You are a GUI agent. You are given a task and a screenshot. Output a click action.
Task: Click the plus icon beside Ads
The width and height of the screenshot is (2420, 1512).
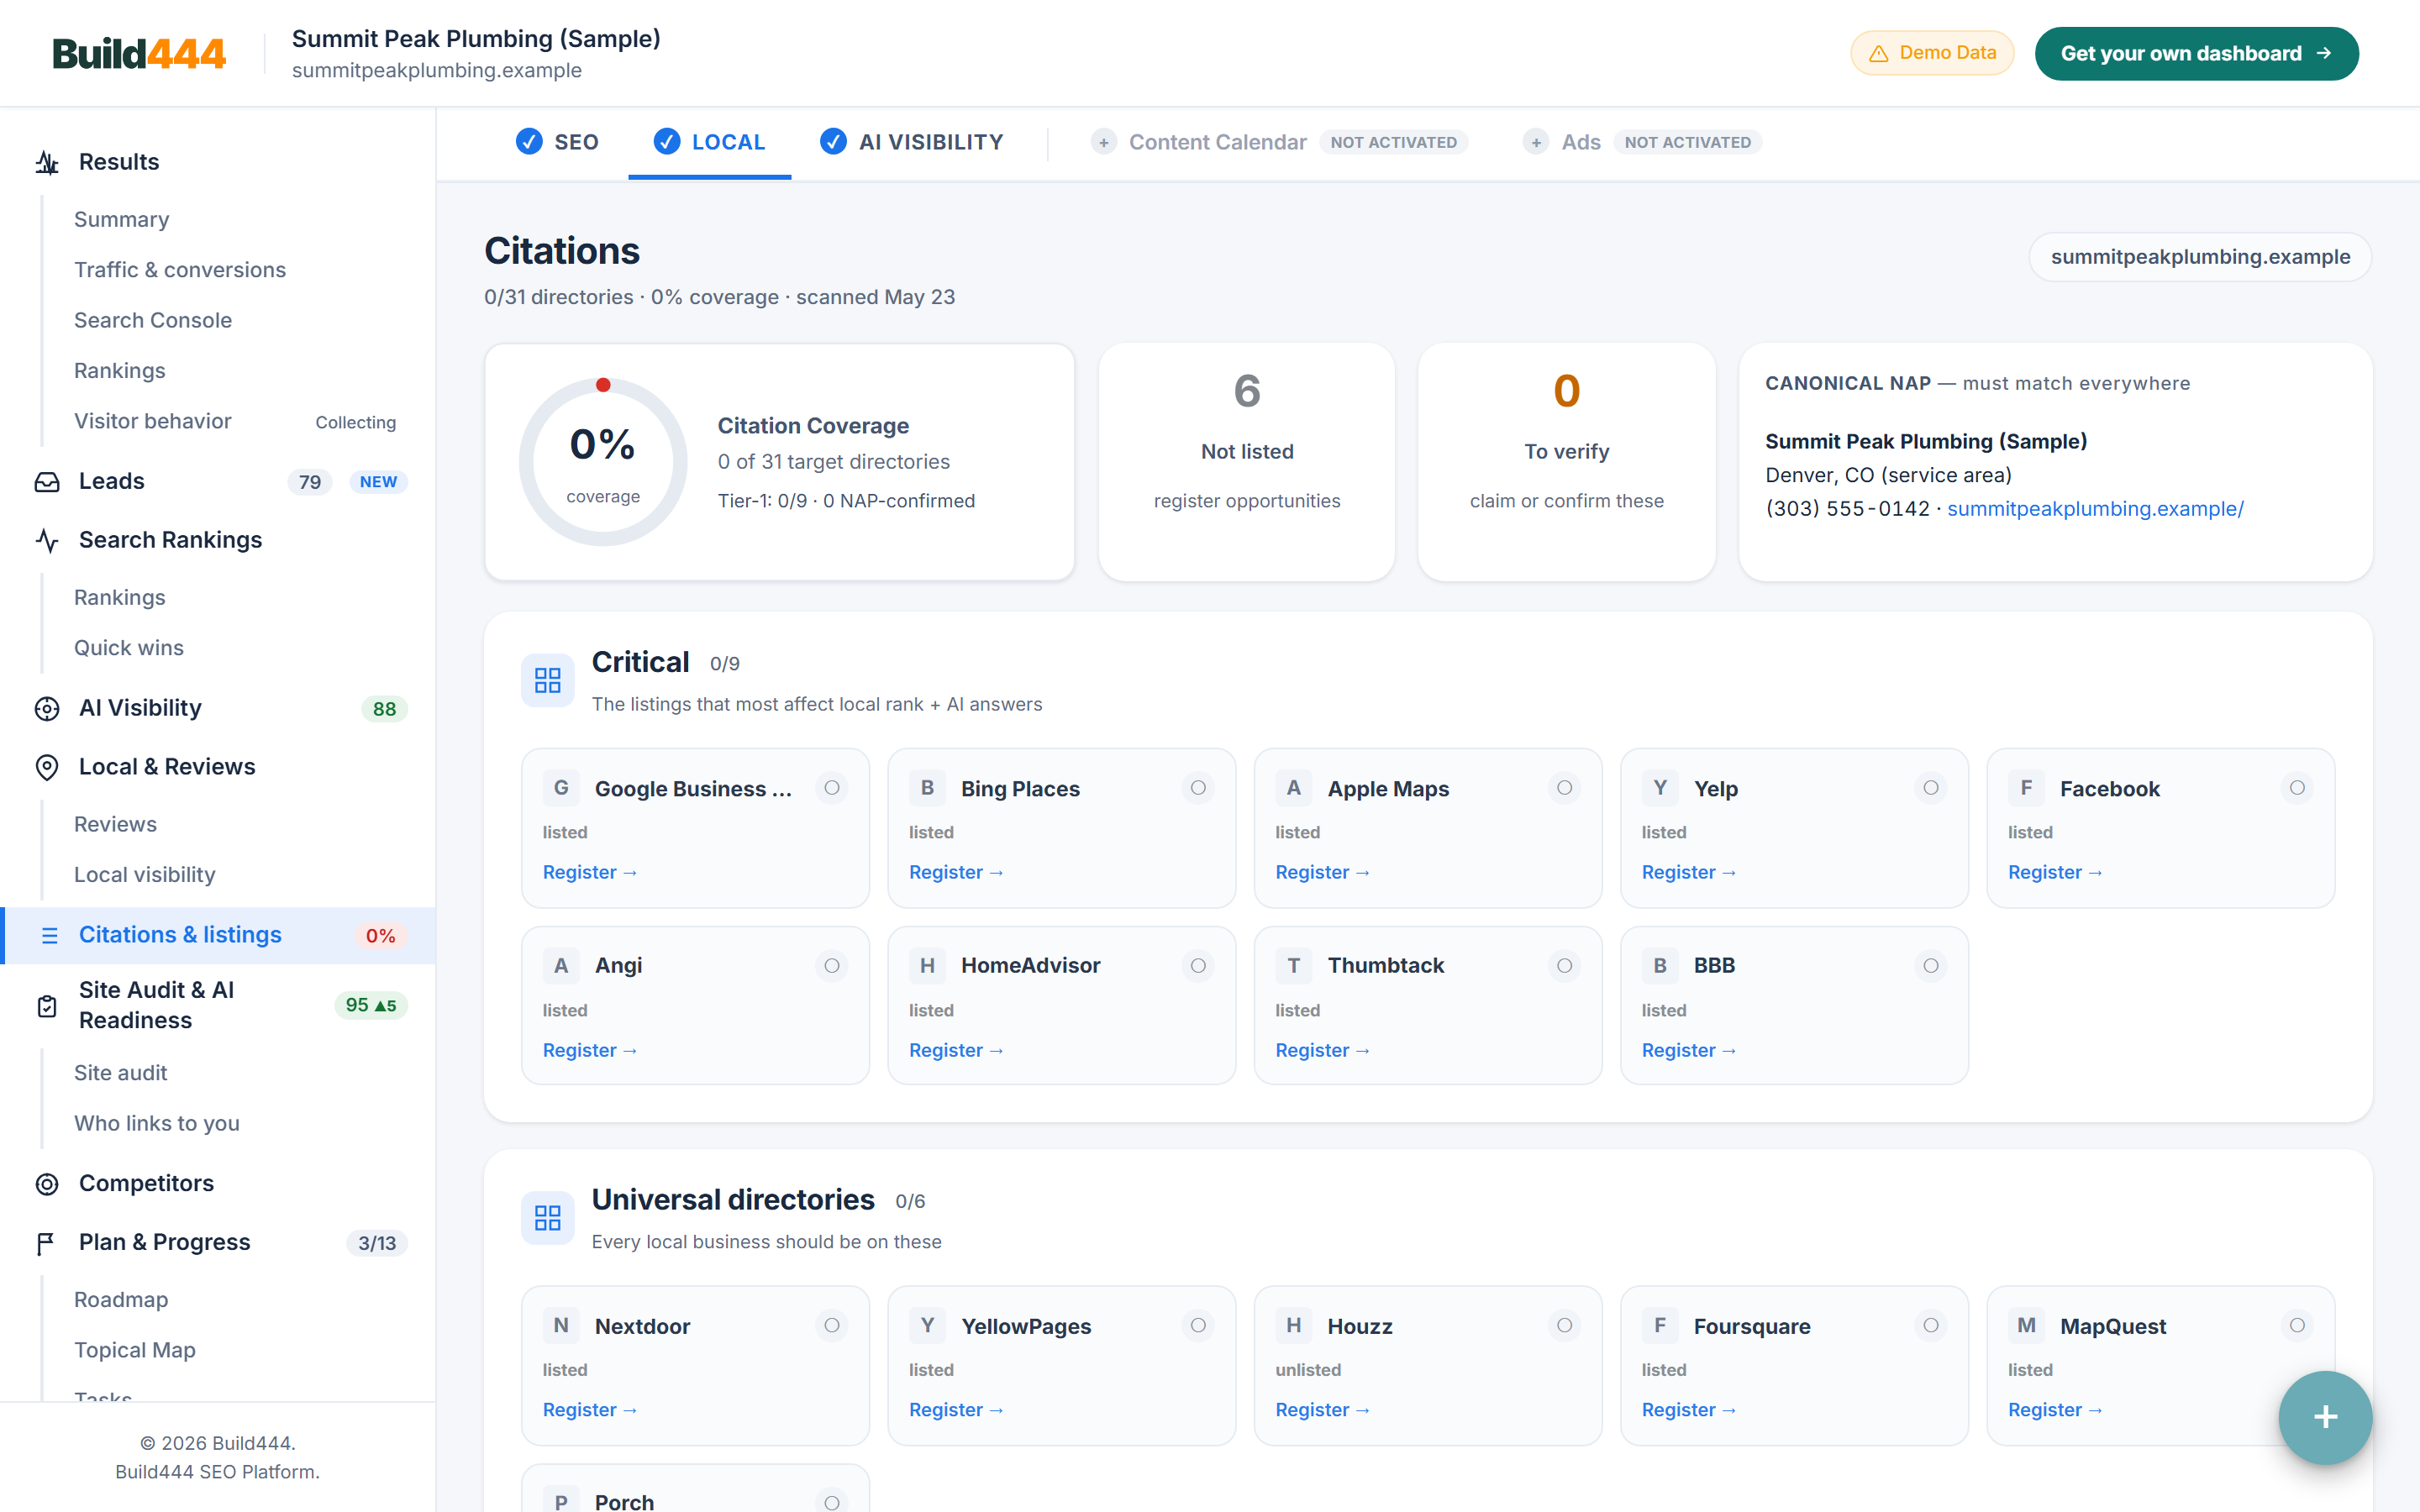pos(1535,143)
